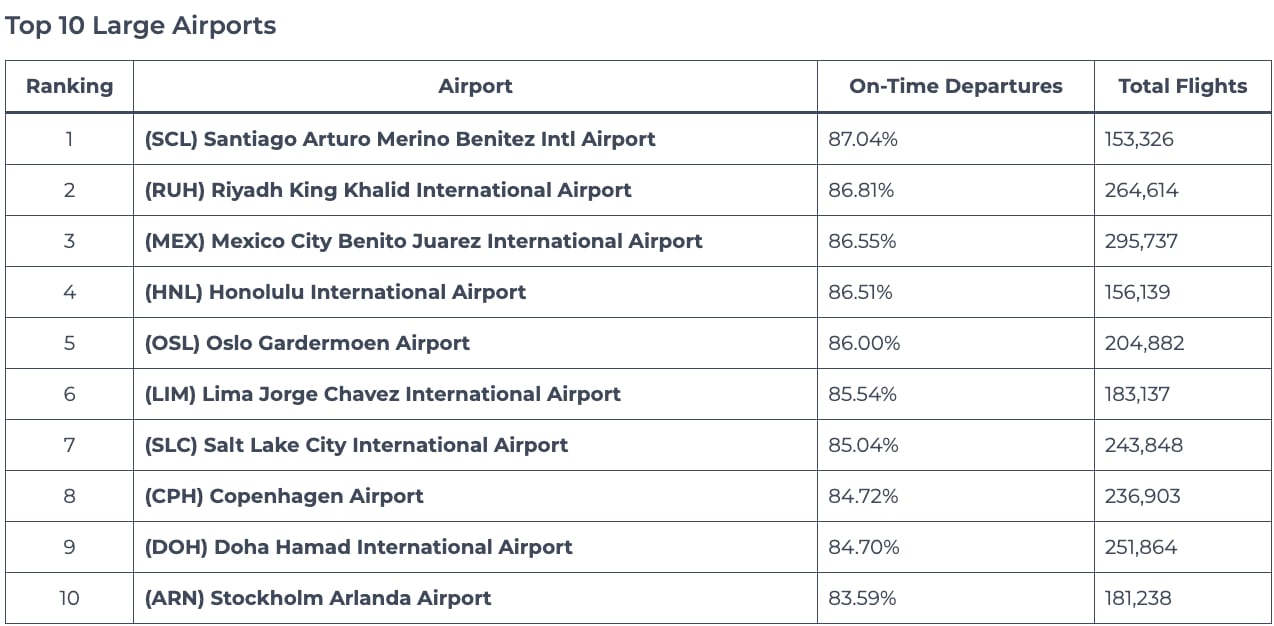Click the Copenhagen Airport entry
The width and height of the screenshot is (1274, 626).
point(284,496)
